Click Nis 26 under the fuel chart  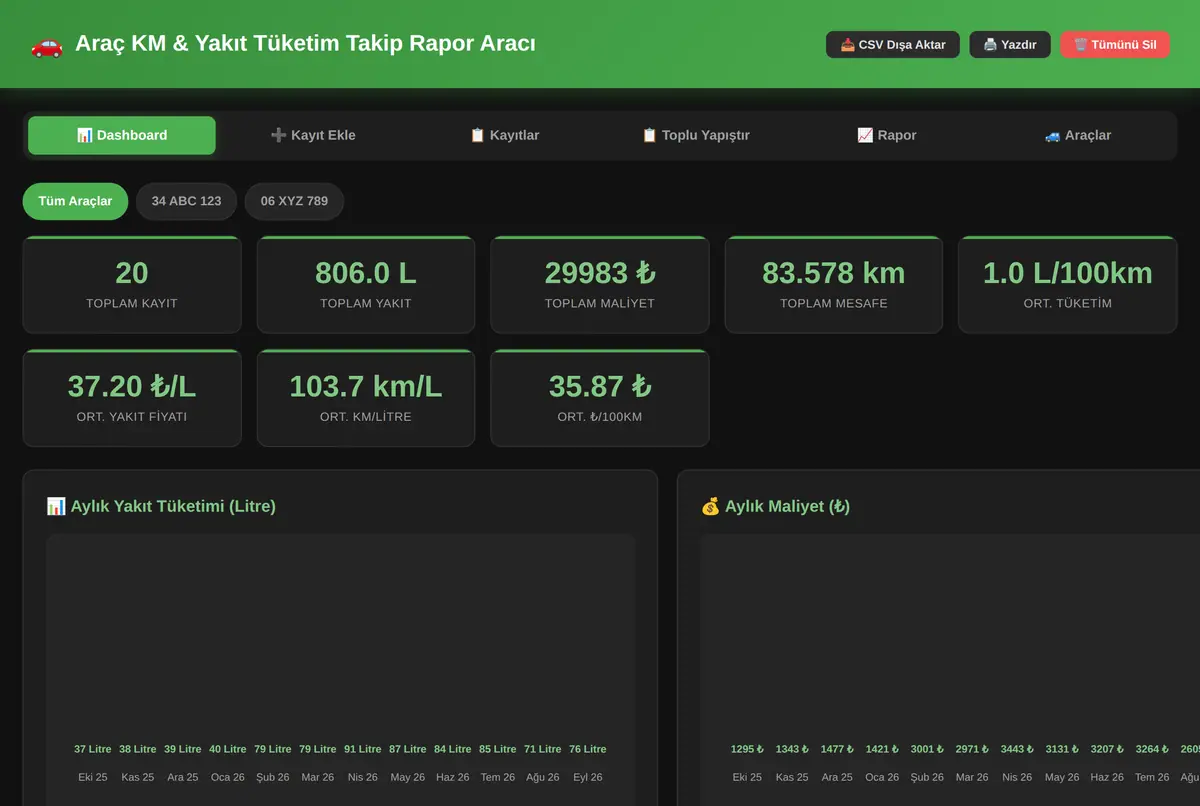point(363,777)
